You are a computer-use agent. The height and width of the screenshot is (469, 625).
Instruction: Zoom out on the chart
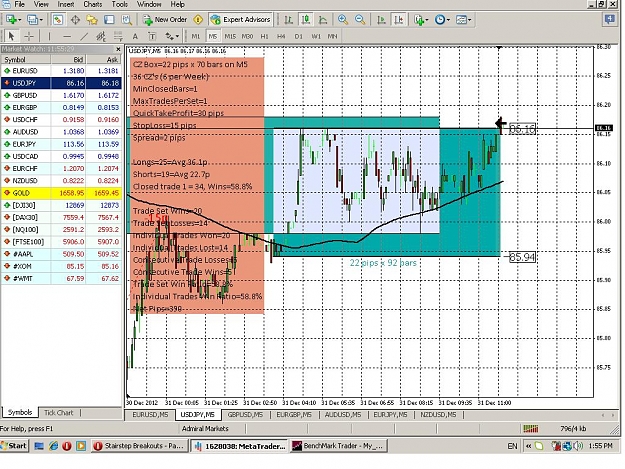[x=360, y=20]
